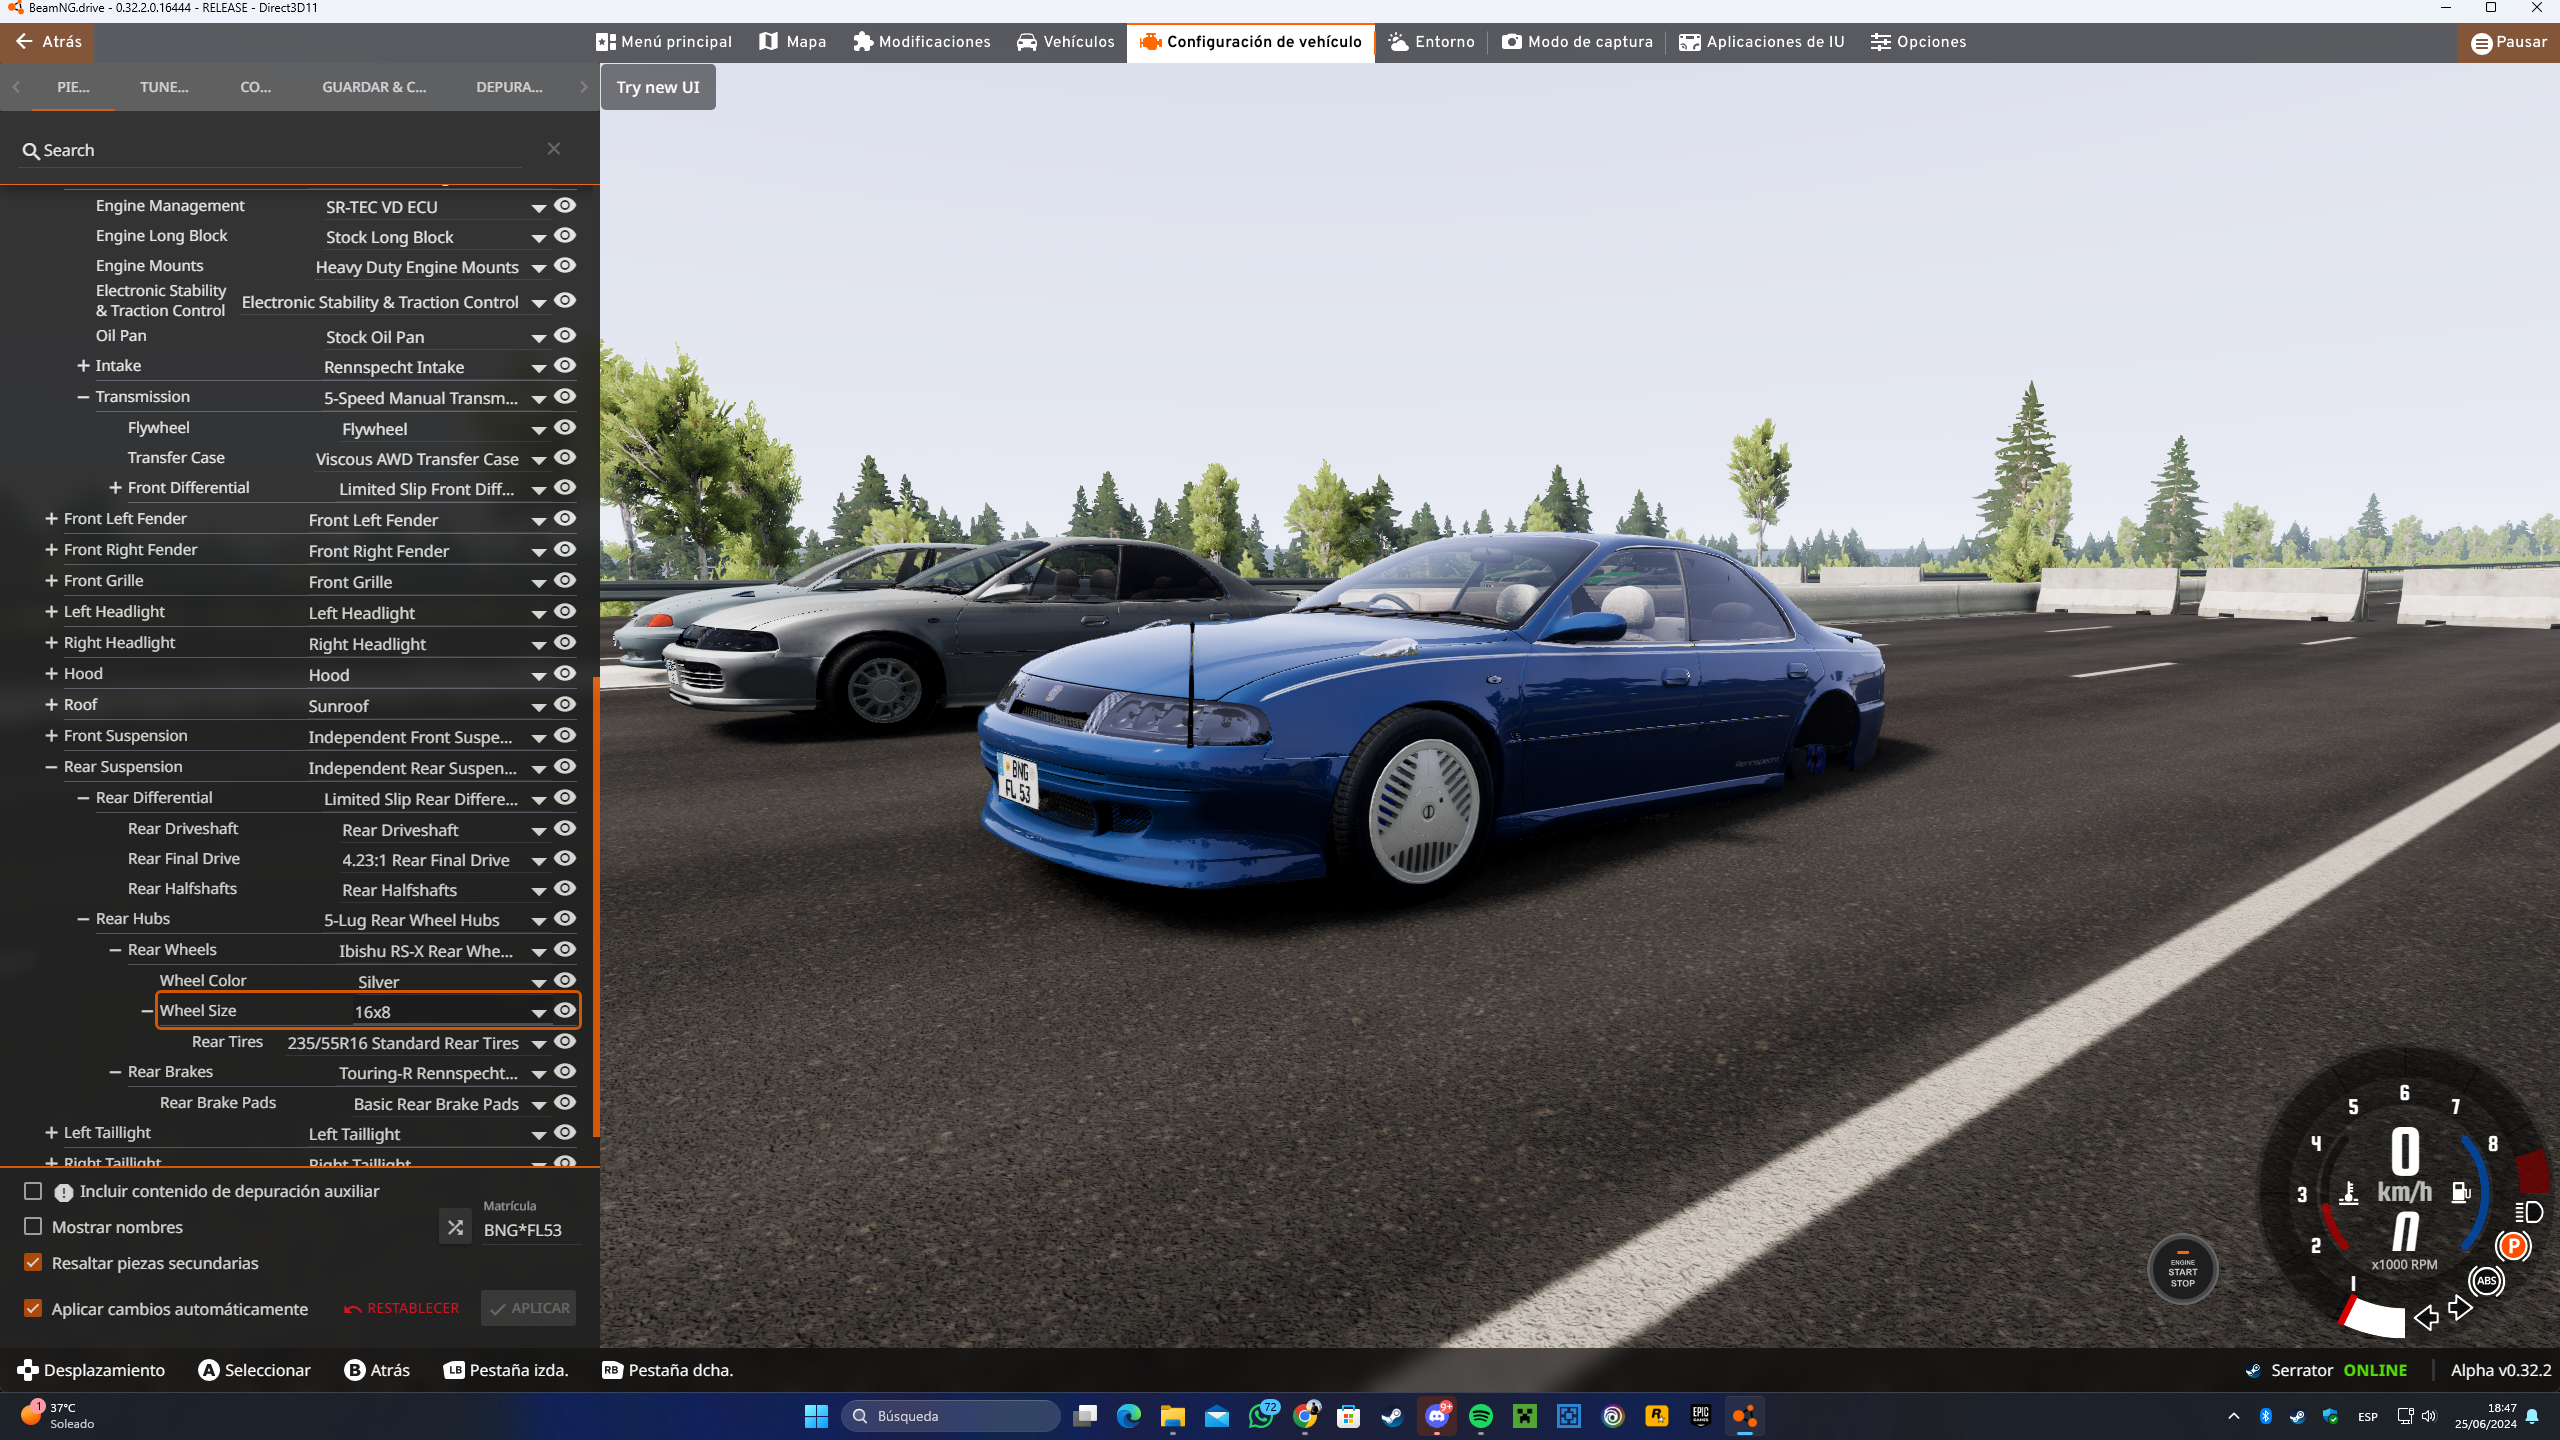Click the randomize license plate icon

455,1227
